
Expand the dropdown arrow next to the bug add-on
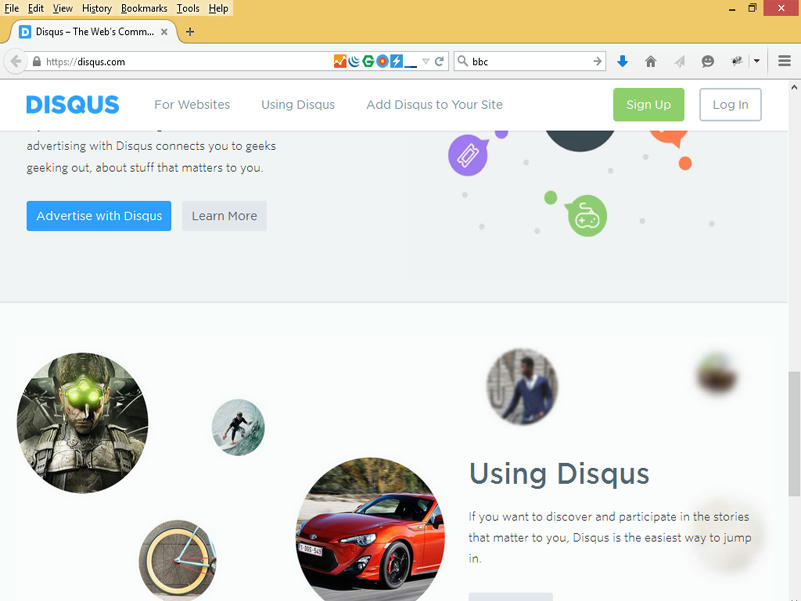(x=757, y=61)
